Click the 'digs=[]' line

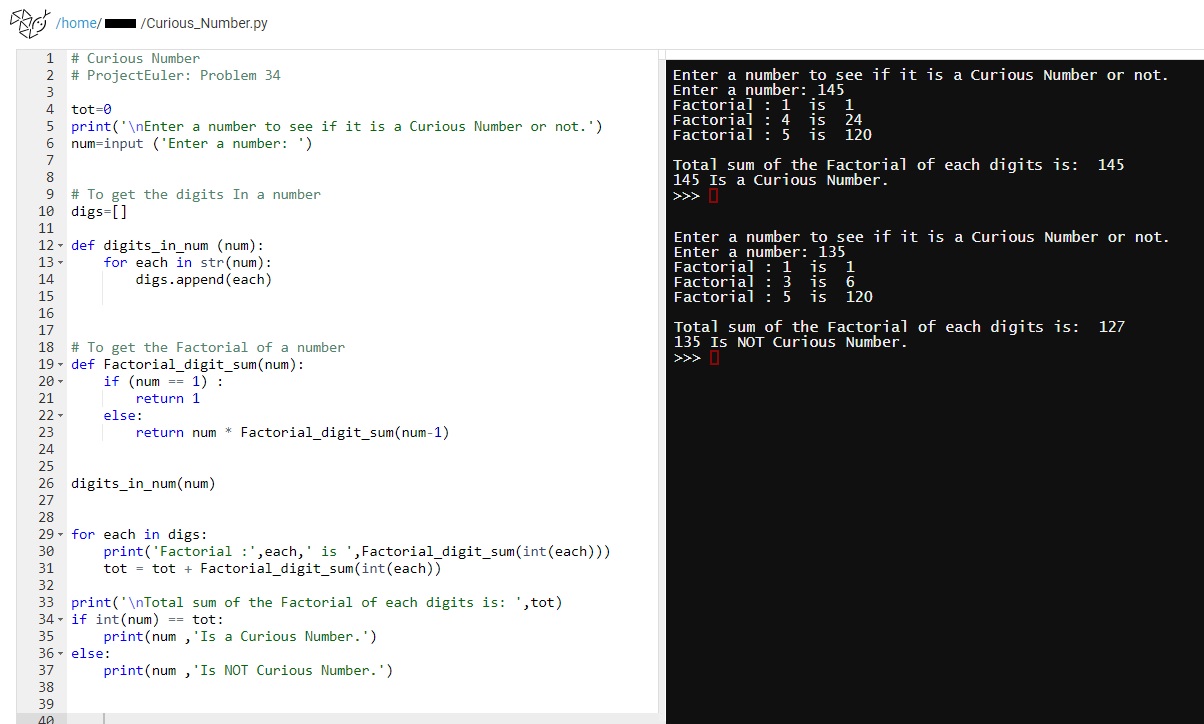pyautogui.click(x=100, y=211)
